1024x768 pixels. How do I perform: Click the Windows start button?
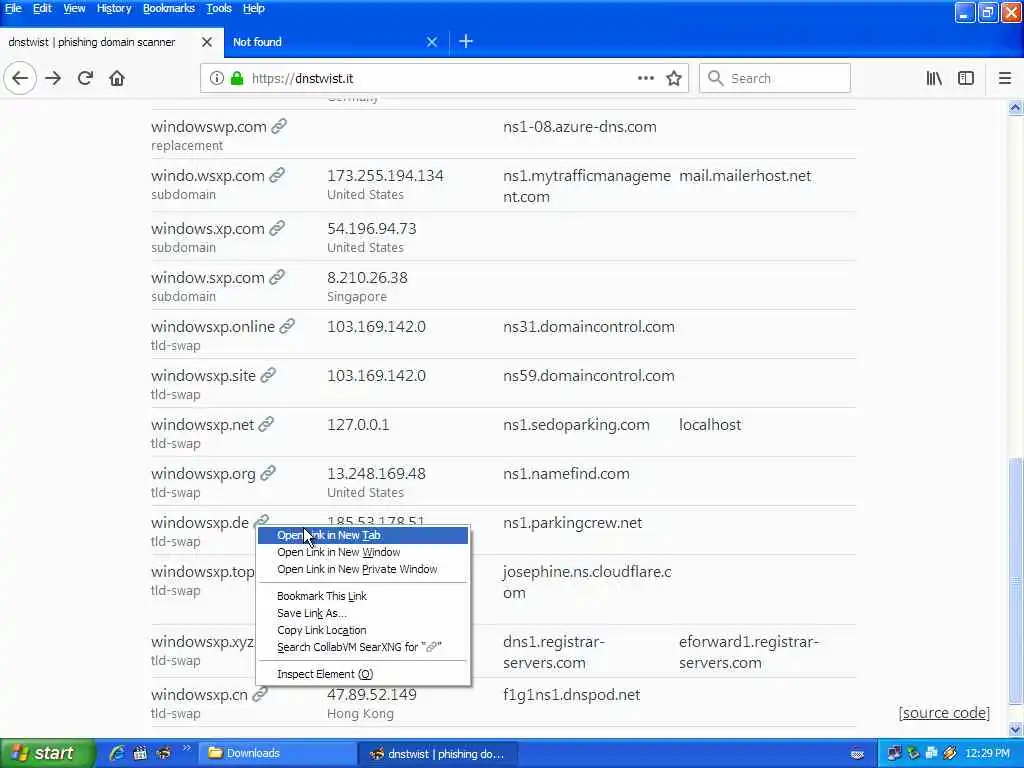point(47,753)
